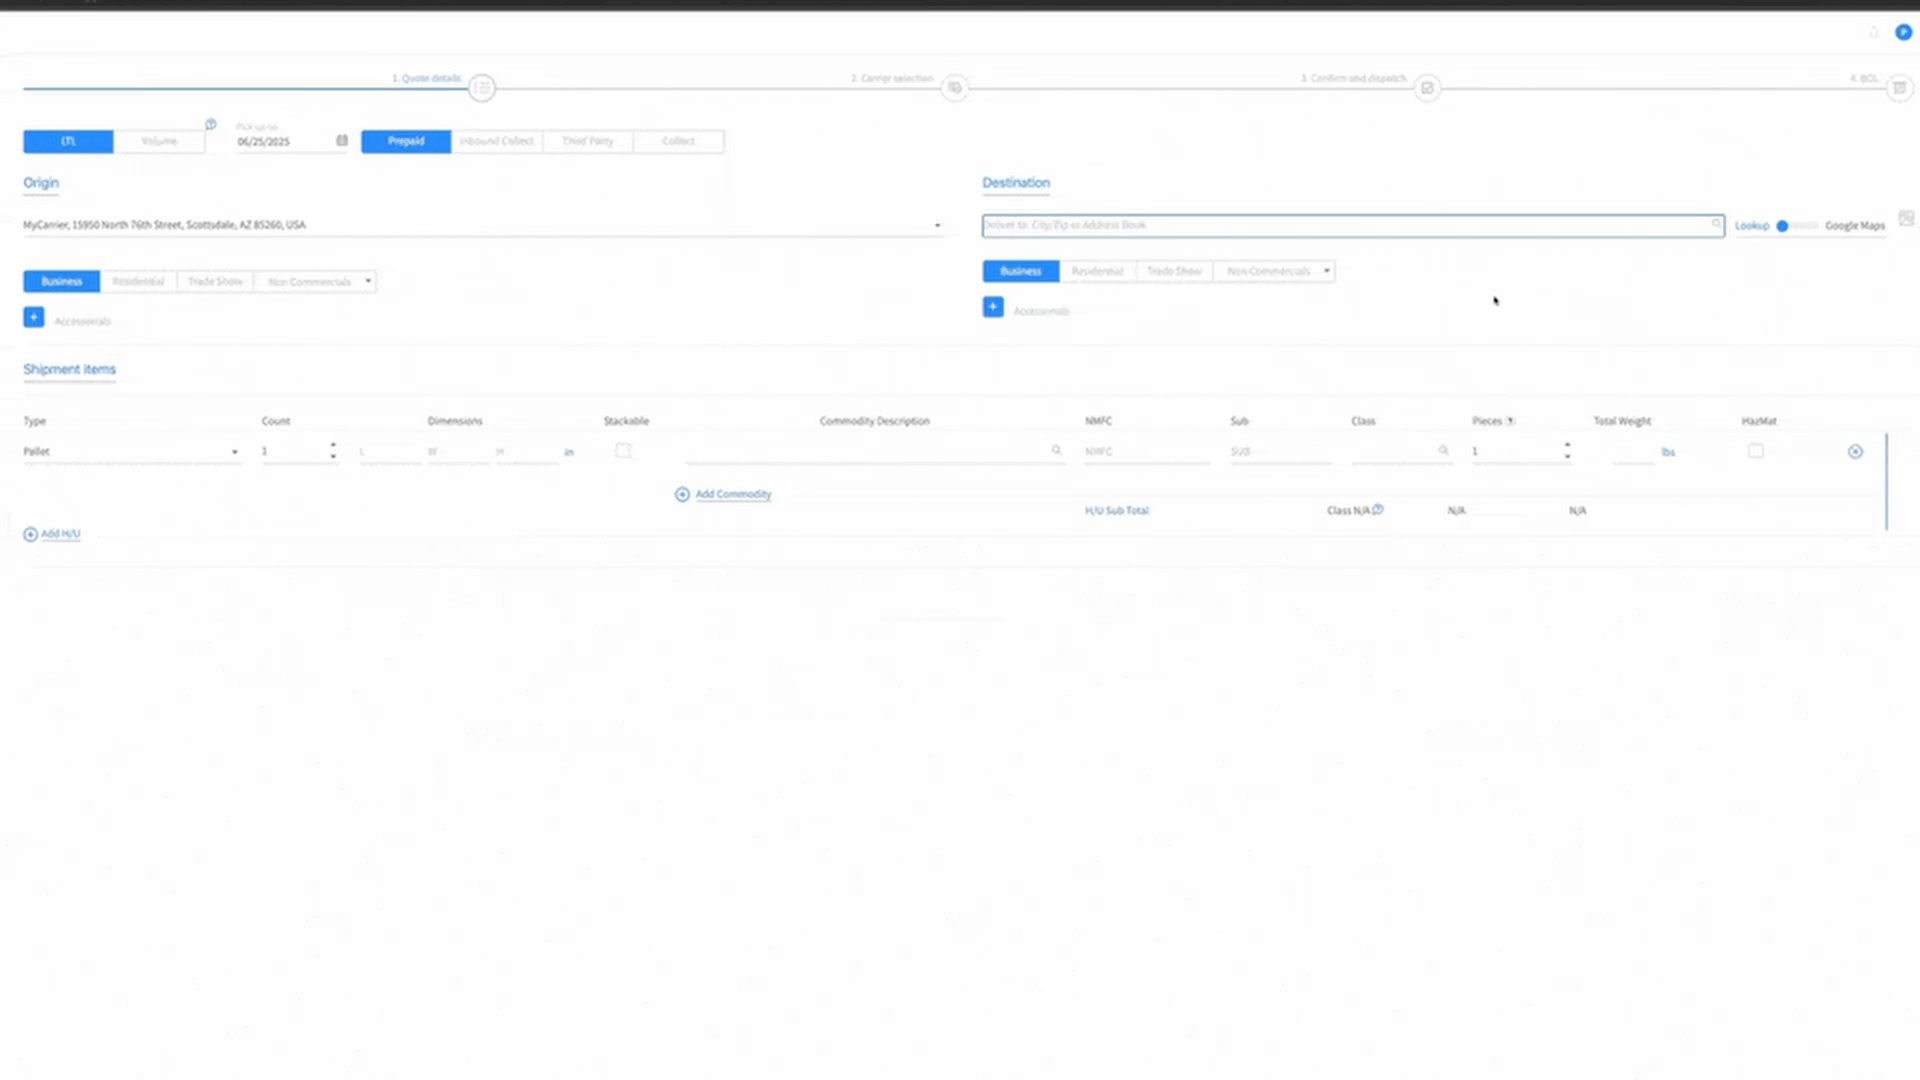The width and height of the screenshot is (1920, 1080).
Task: Switch to the Volume tab
Action: coord(160,141)
